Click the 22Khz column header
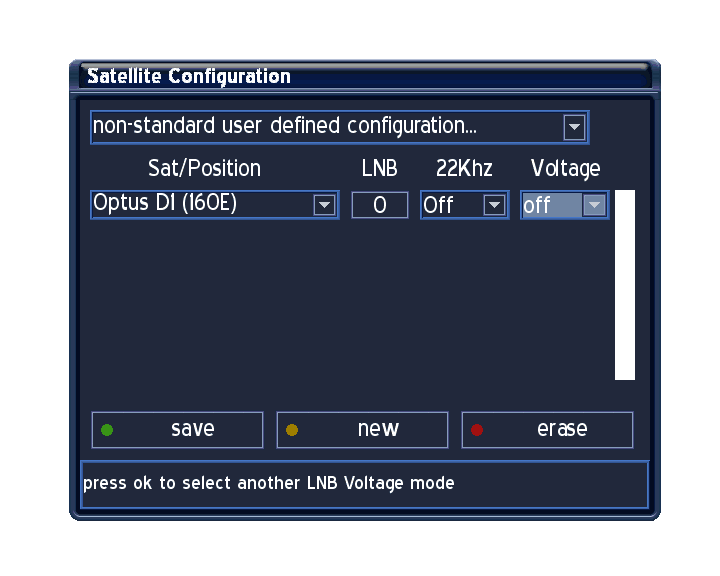 coord(464,169)
